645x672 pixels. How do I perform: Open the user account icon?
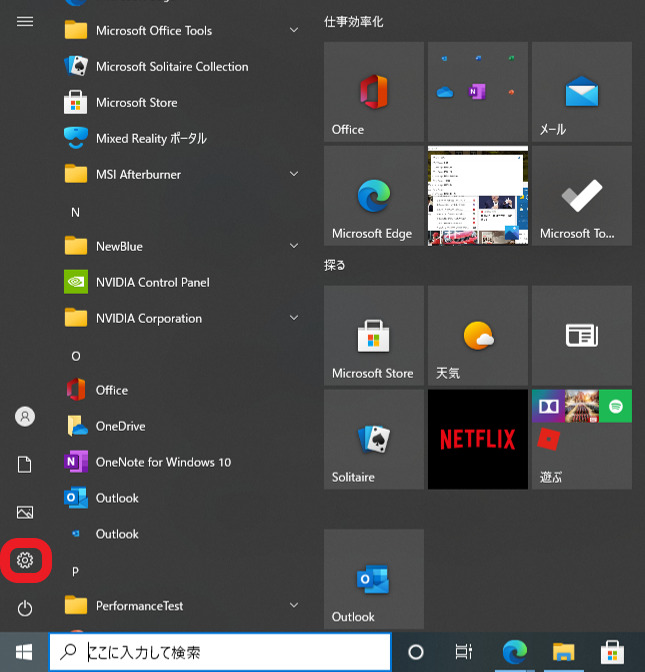(25, 416)
